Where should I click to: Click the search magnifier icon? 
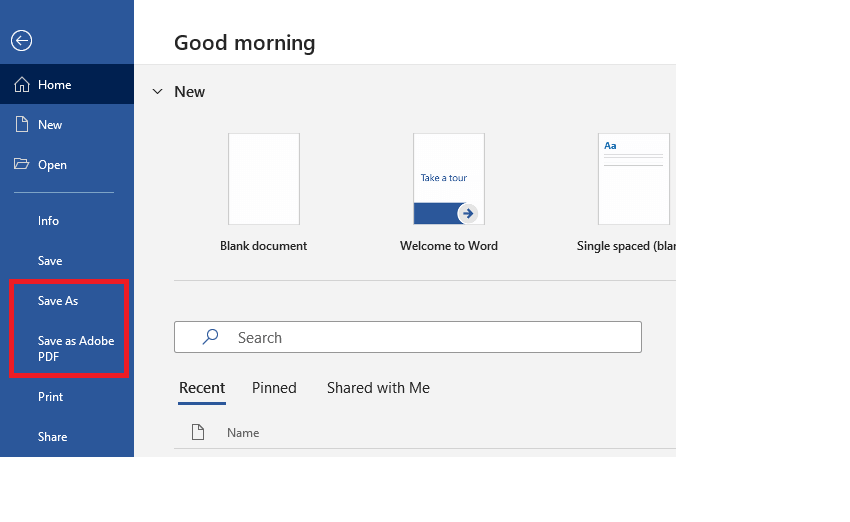tap(210, 338)
